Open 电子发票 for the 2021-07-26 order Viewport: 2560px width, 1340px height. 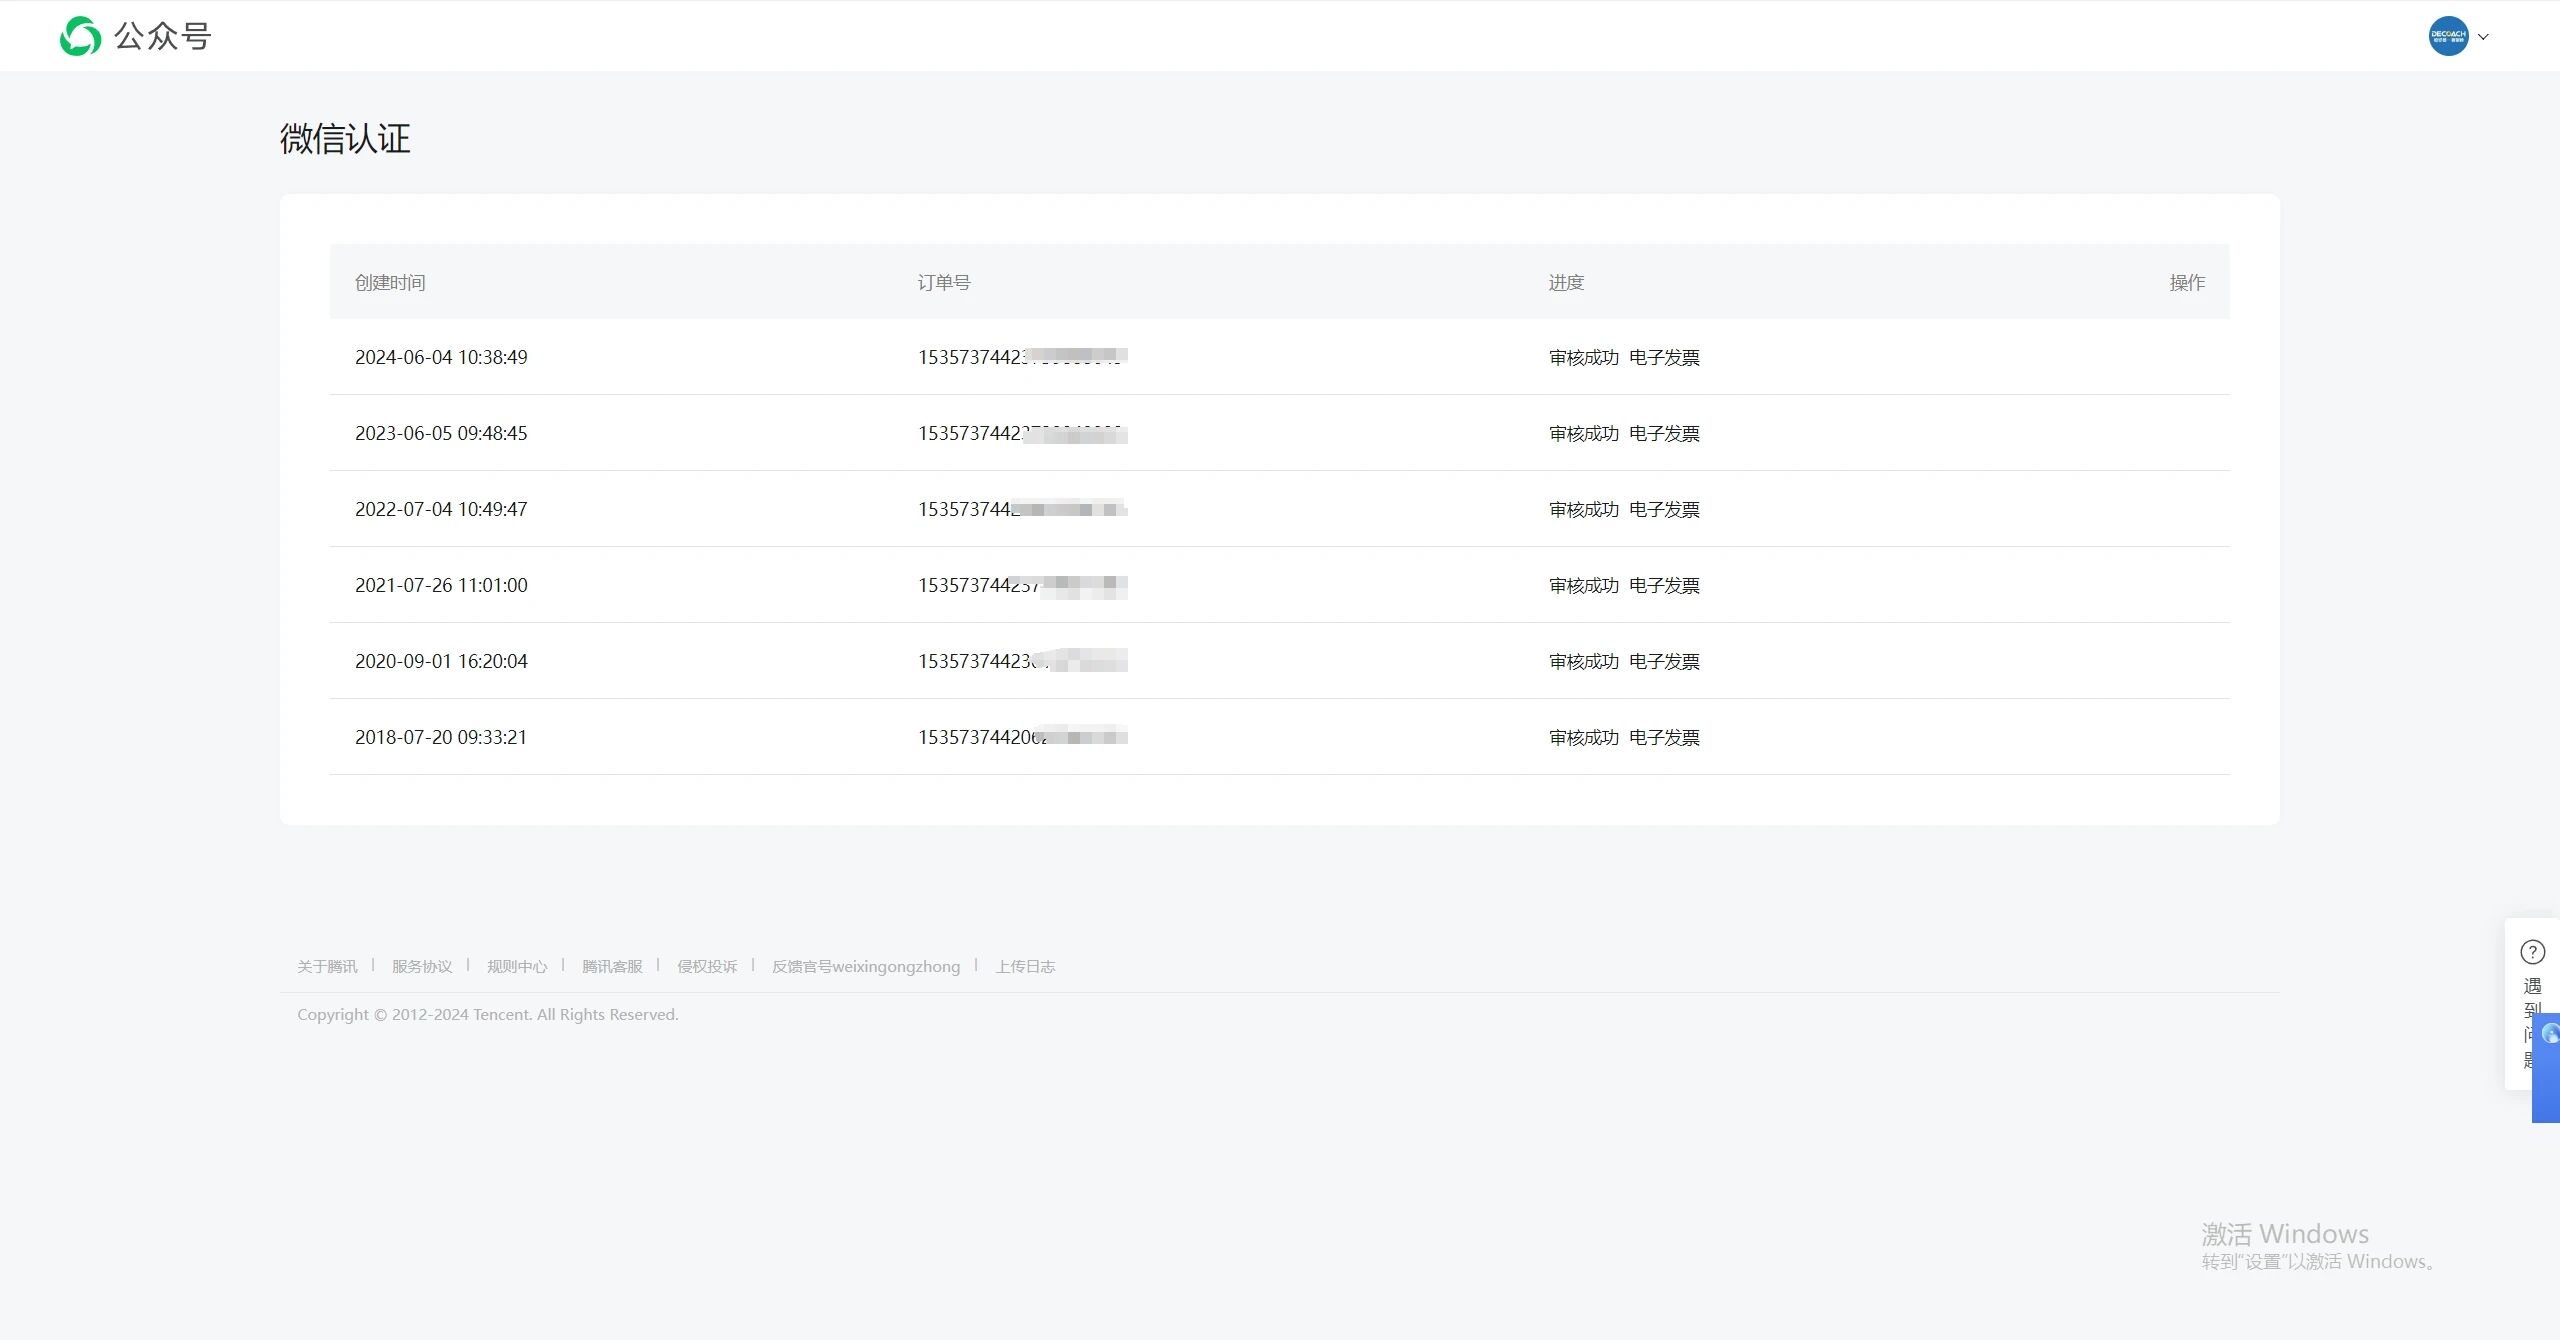coord(1664,585)
